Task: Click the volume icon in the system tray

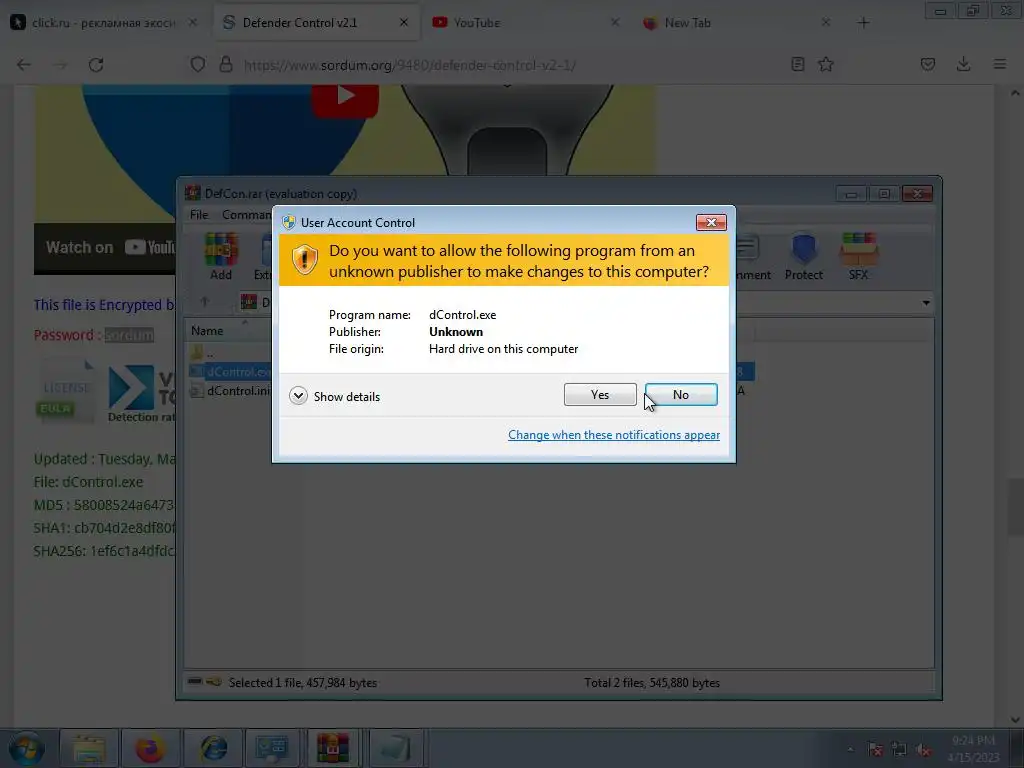Action: tap(923, 750)
